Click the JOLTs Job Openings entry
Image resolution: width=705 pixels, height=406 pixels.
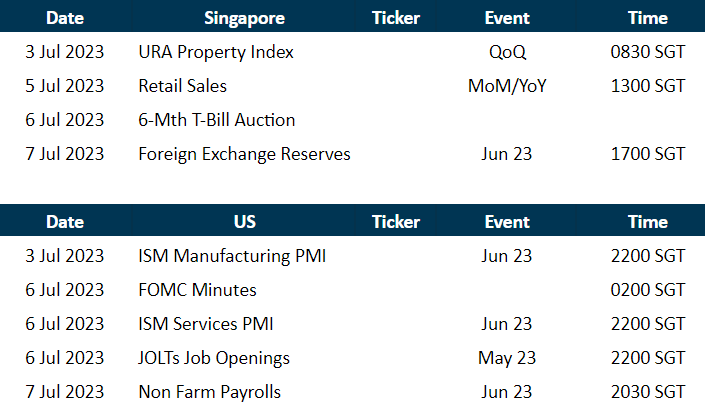[x=214, y=358]
